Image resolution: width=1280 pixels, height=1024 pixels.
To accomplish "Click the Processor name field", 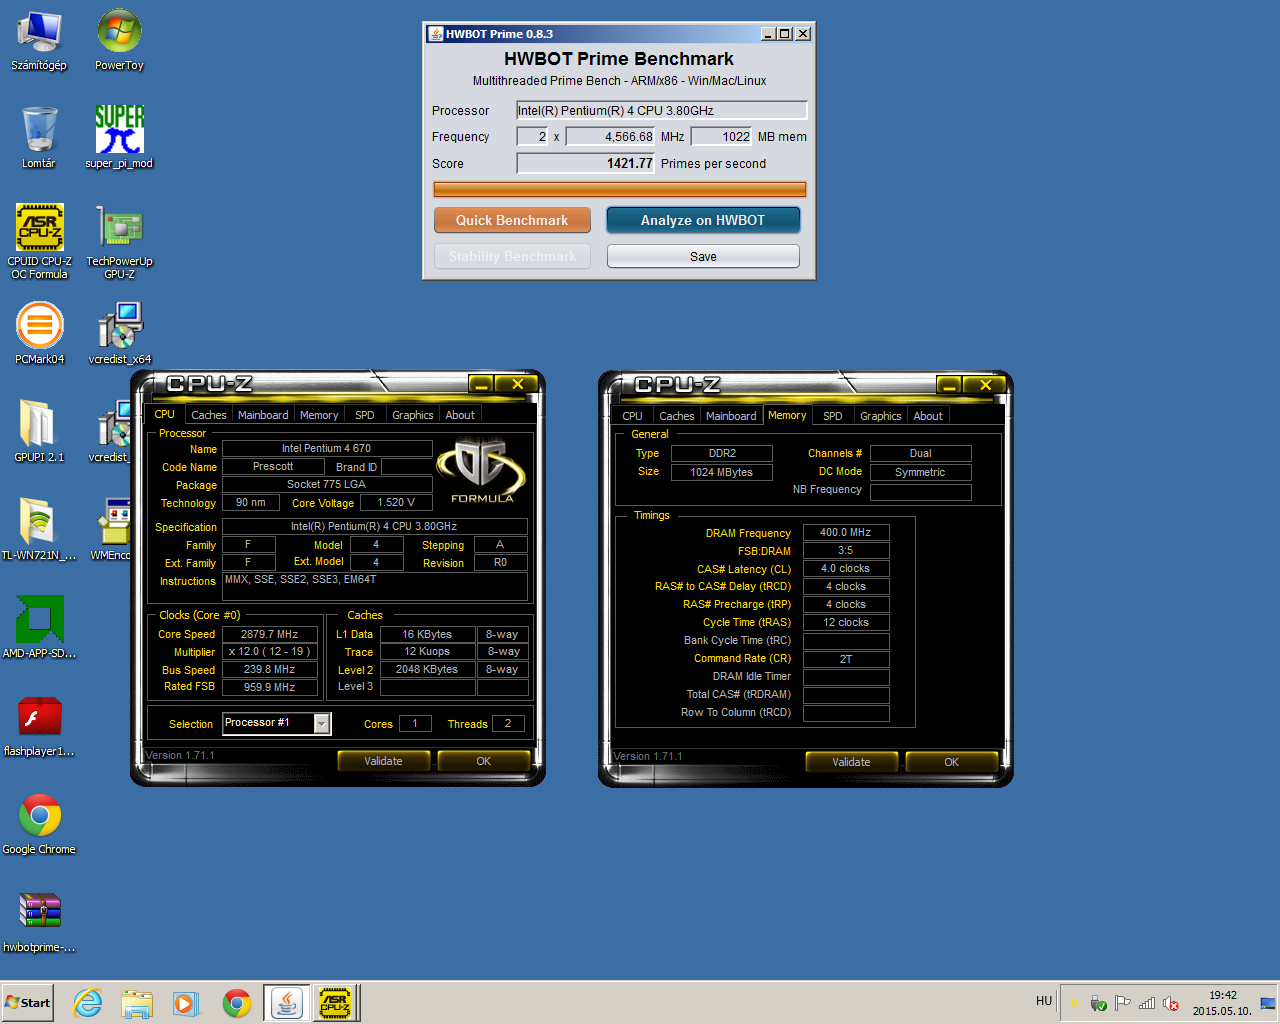I will [661, 110].
